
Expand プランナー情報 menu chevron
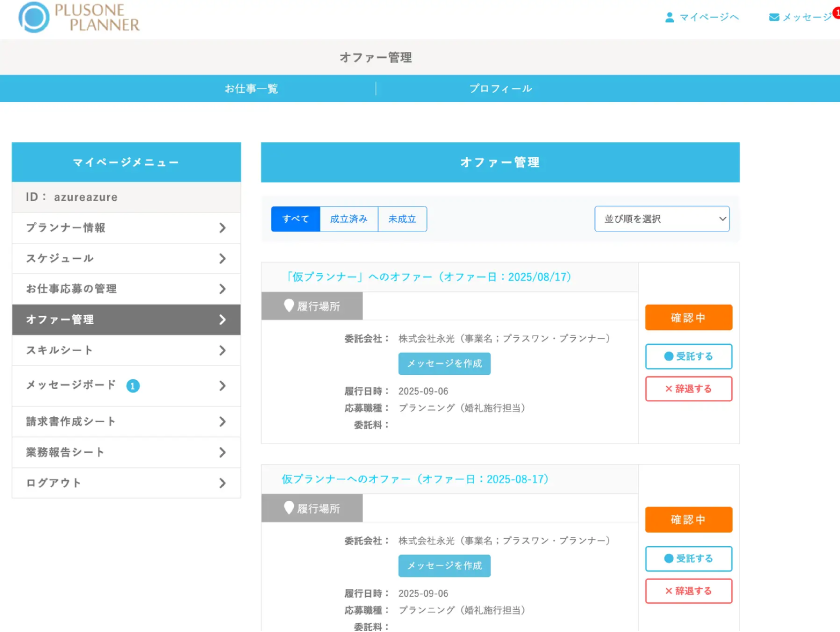(x=222, y=228)
